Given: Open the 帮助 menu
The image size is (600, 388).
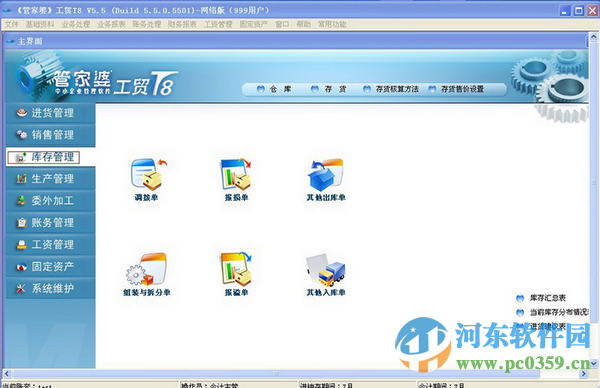Looking at the screenshot, I should click(x=303, y=24).
